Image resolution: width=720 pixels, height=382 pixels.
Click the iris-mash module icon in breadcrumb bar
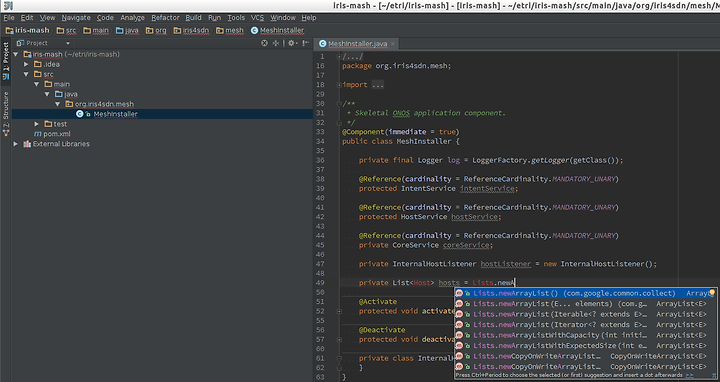coord(9,30)
